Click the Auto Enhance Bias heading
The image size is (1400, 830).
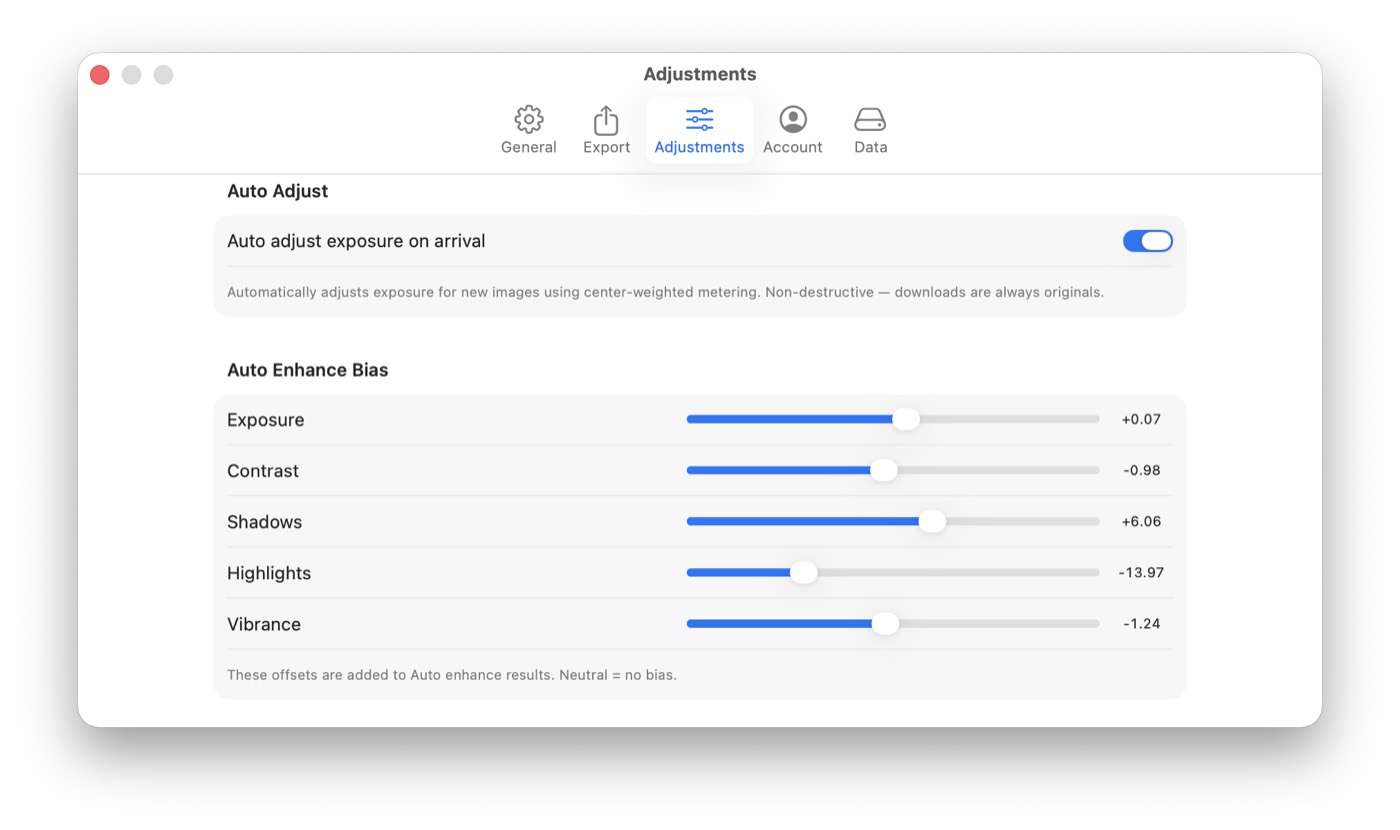[307, 370]
